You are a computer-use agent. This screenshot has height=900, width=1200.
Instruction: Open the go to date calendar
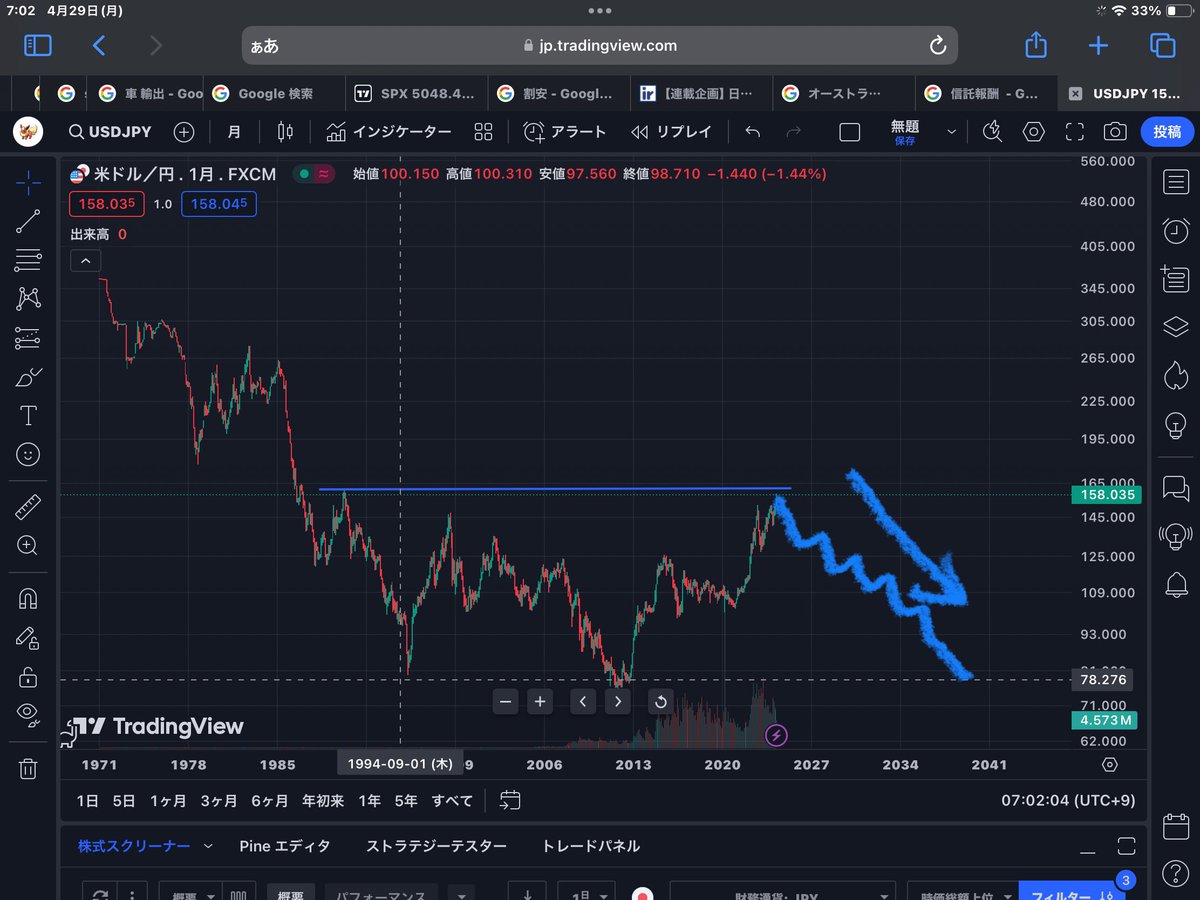[510, 800]
